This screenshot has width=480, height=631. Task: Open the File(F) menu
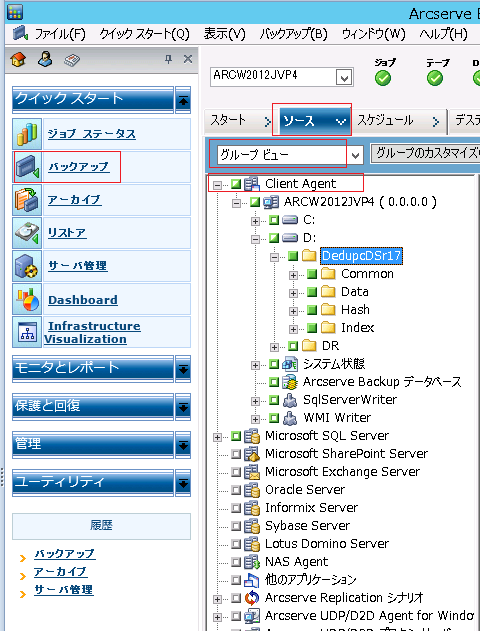point(60,34)
